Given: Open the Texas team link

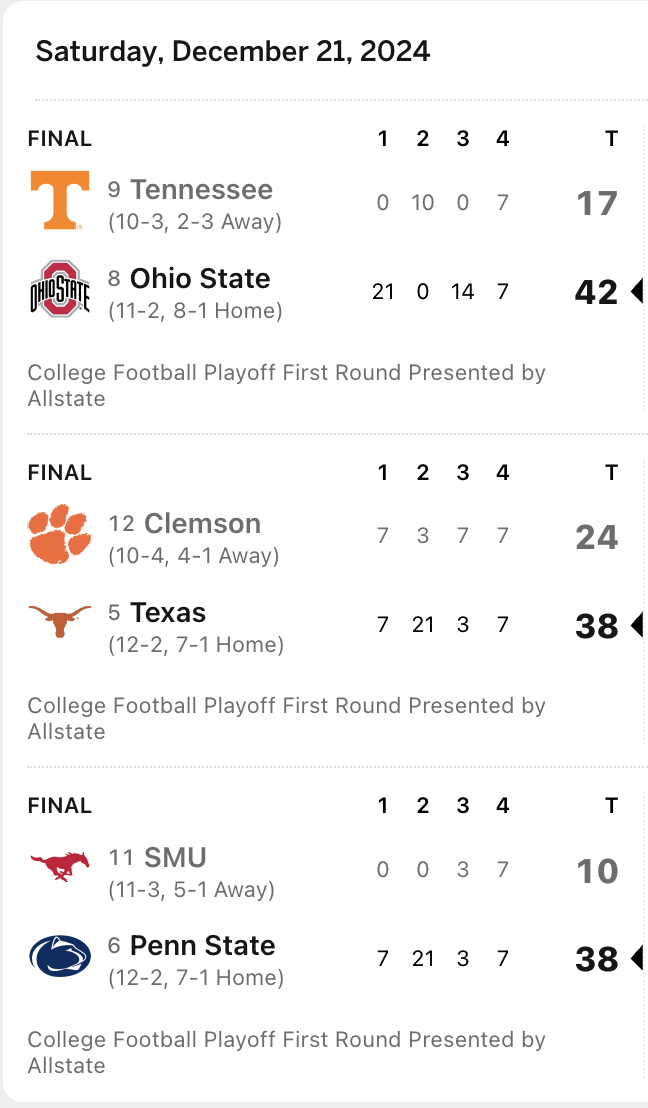Looking at the screenshot, I should tap(168, 613).
